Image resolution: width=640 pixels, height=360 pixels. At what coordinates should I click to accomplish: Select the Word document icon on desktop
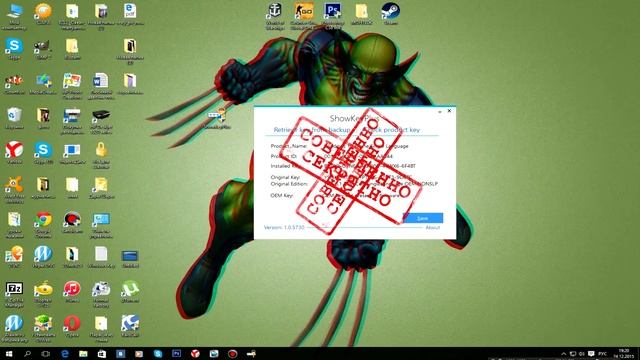(x=101, y=86)
